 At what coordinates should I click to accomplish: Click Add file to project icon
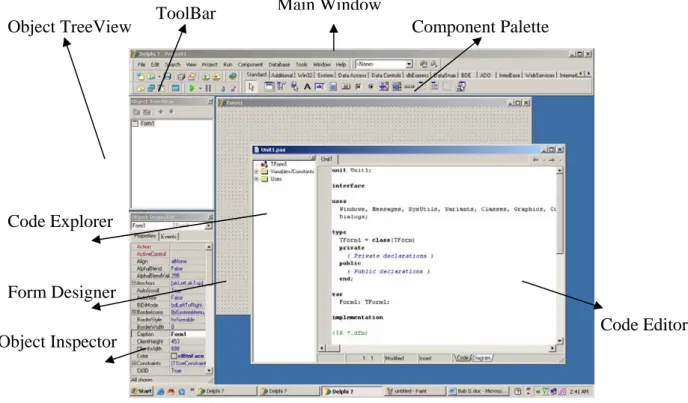tap(206, 76)
